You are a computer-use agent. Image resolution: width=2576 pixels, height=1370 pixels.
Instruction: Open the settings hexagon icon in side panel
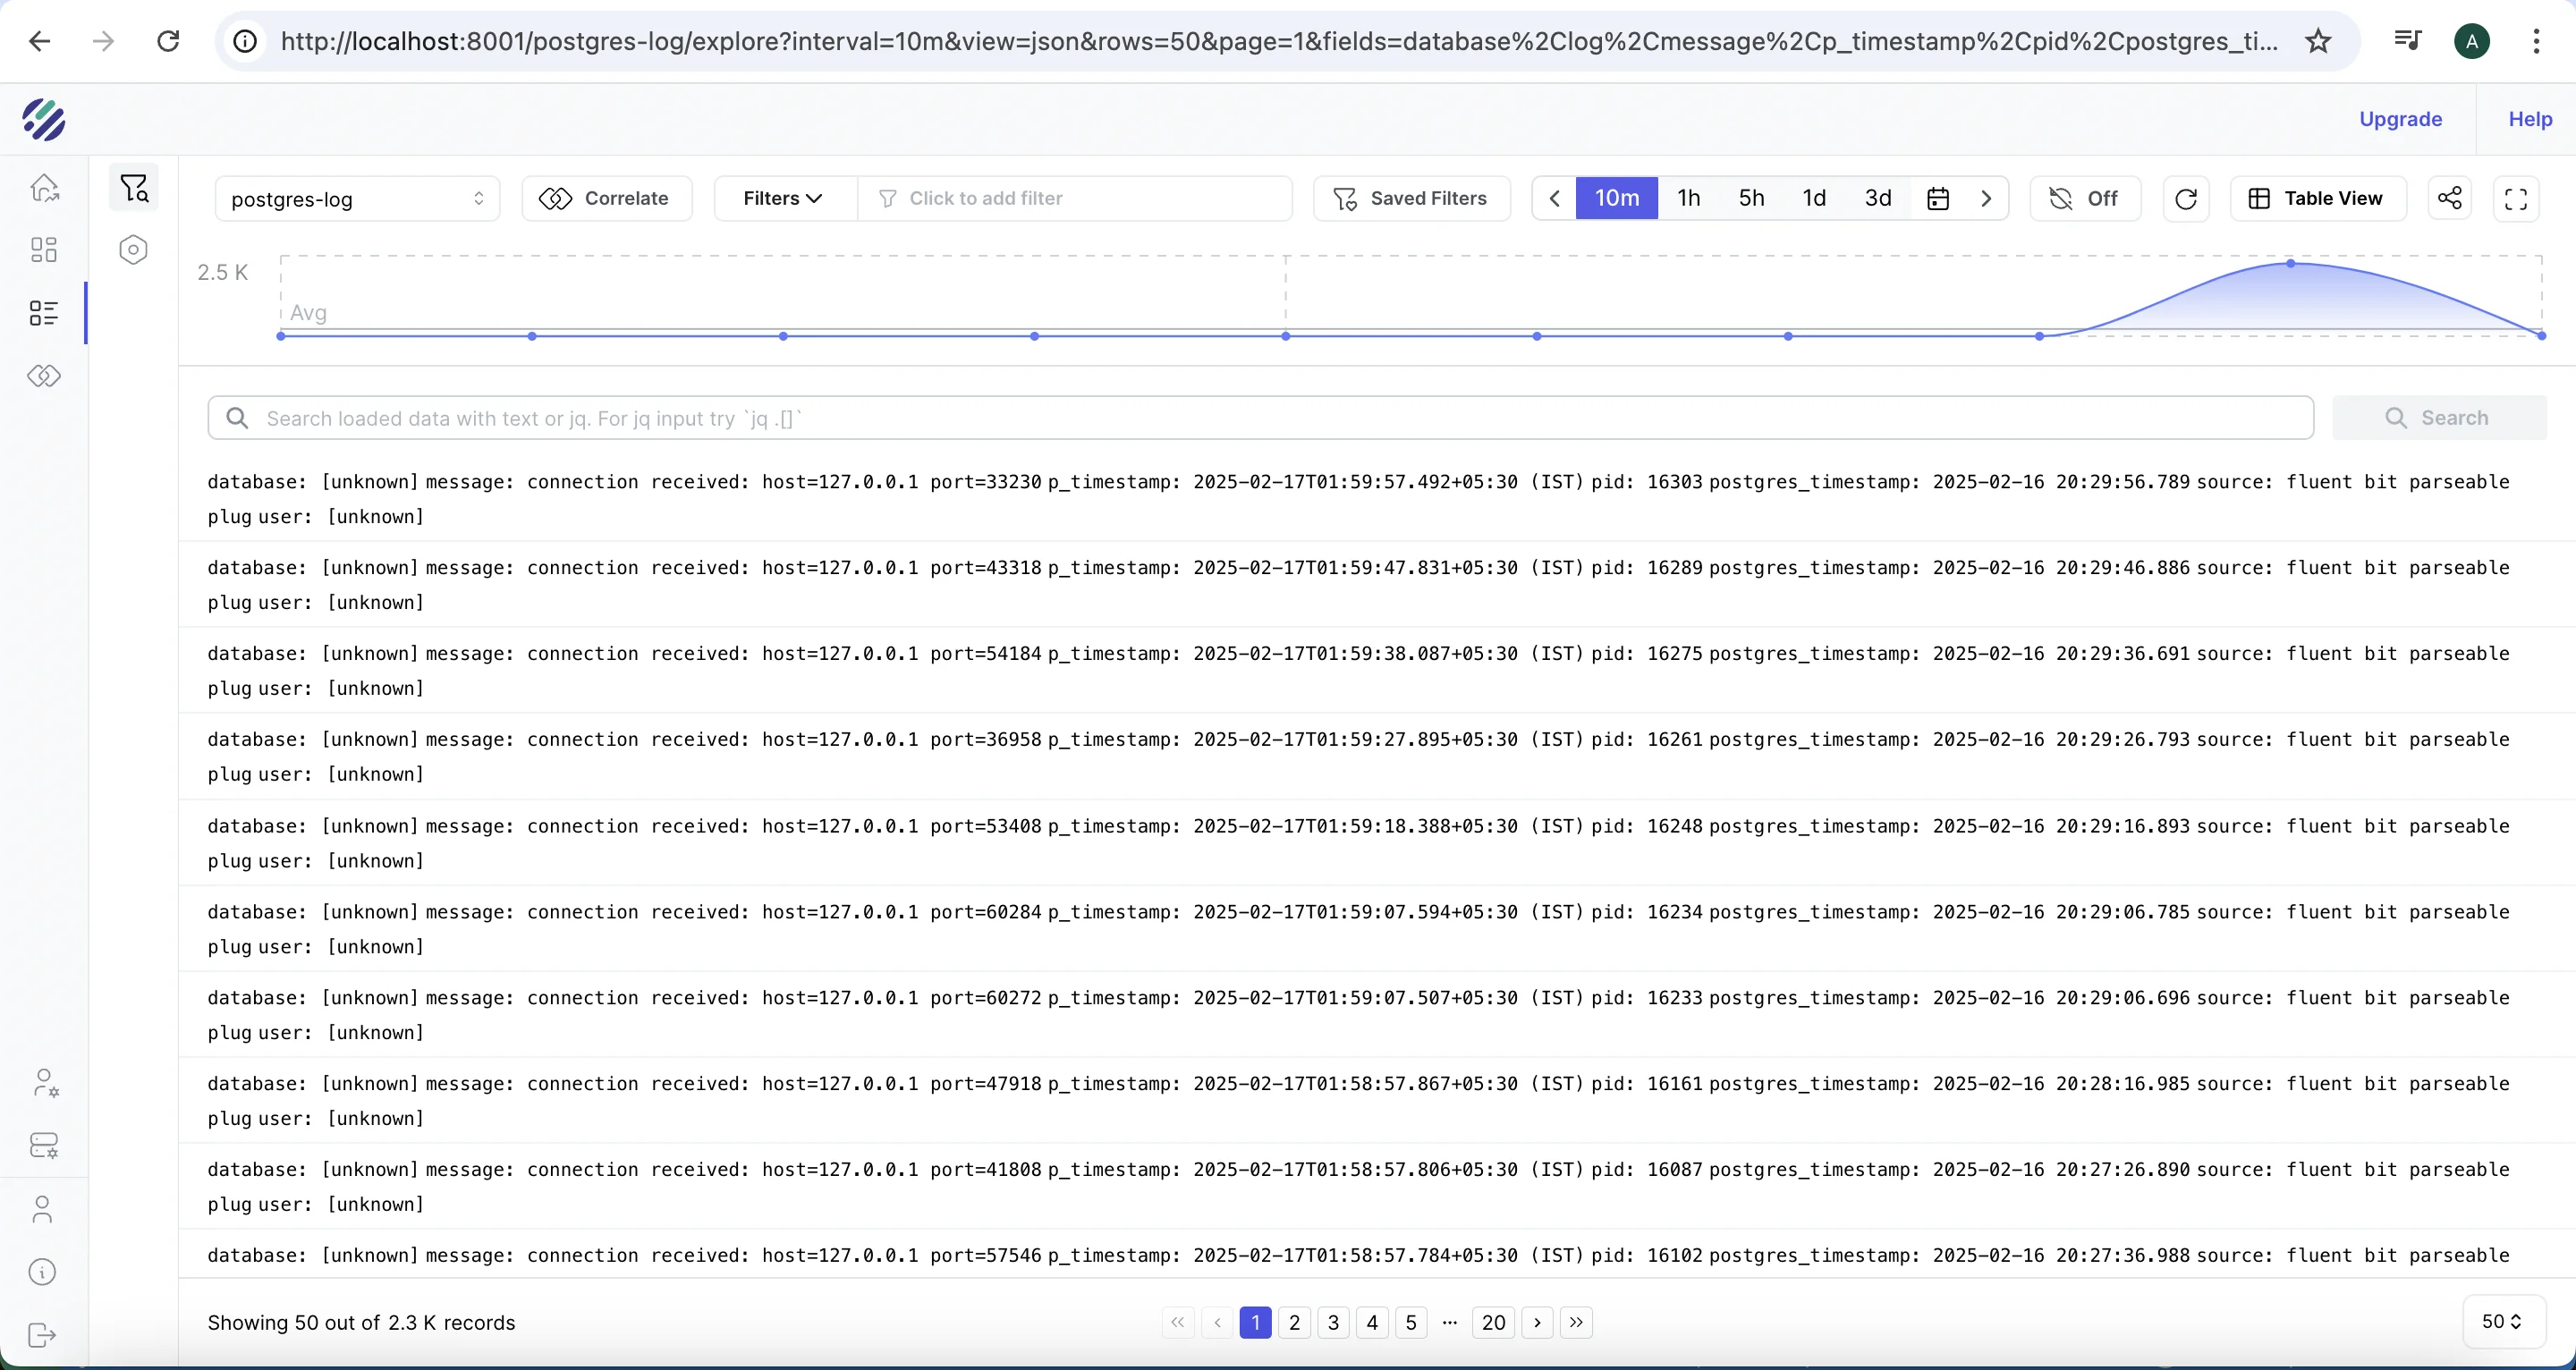click(x=133, y=250)
